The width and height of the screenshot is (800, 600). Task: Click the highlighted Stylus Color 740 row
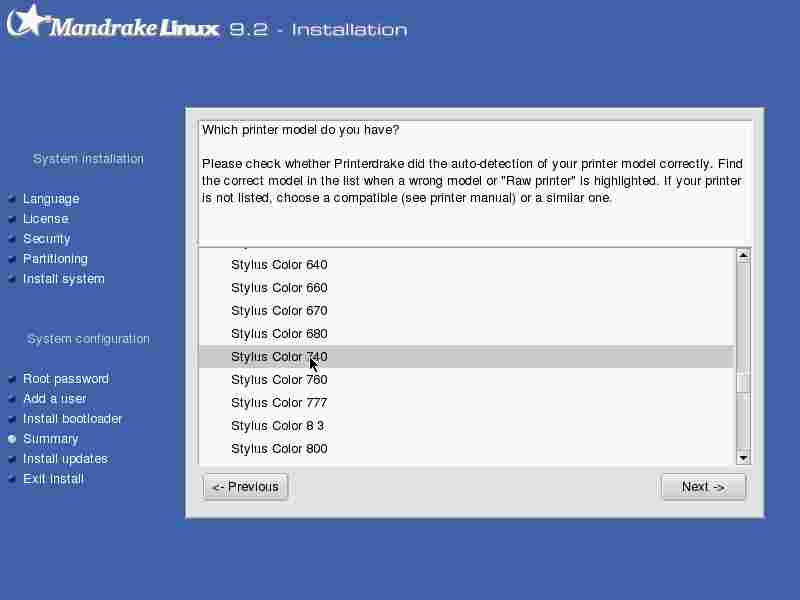[x=466, y=357]
